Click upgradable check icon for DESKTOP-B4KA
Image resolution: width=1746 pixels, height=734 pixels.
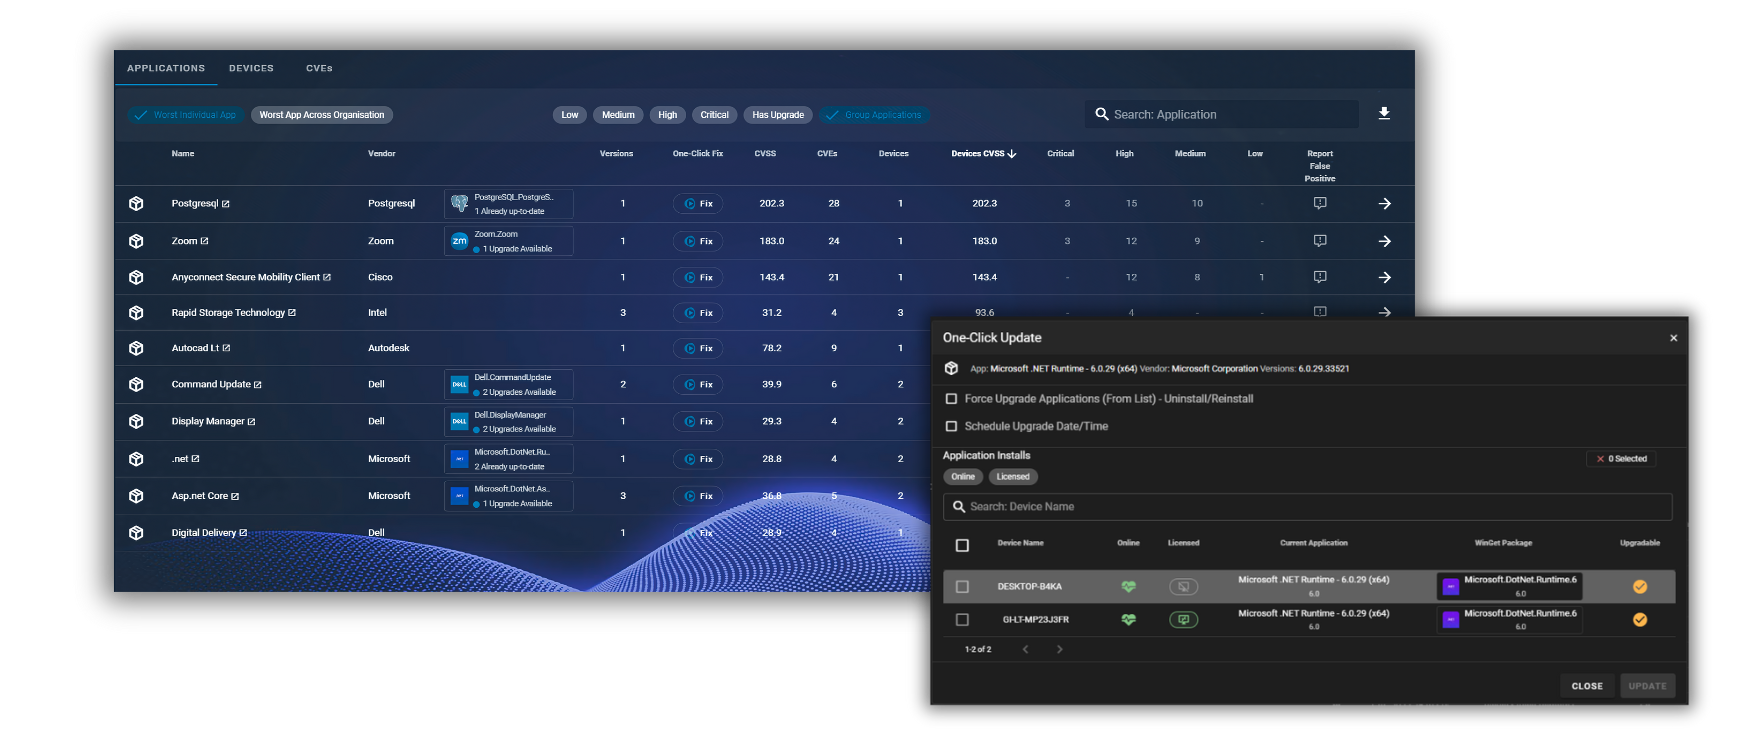pyautogui.click(x=1640, y=587)
